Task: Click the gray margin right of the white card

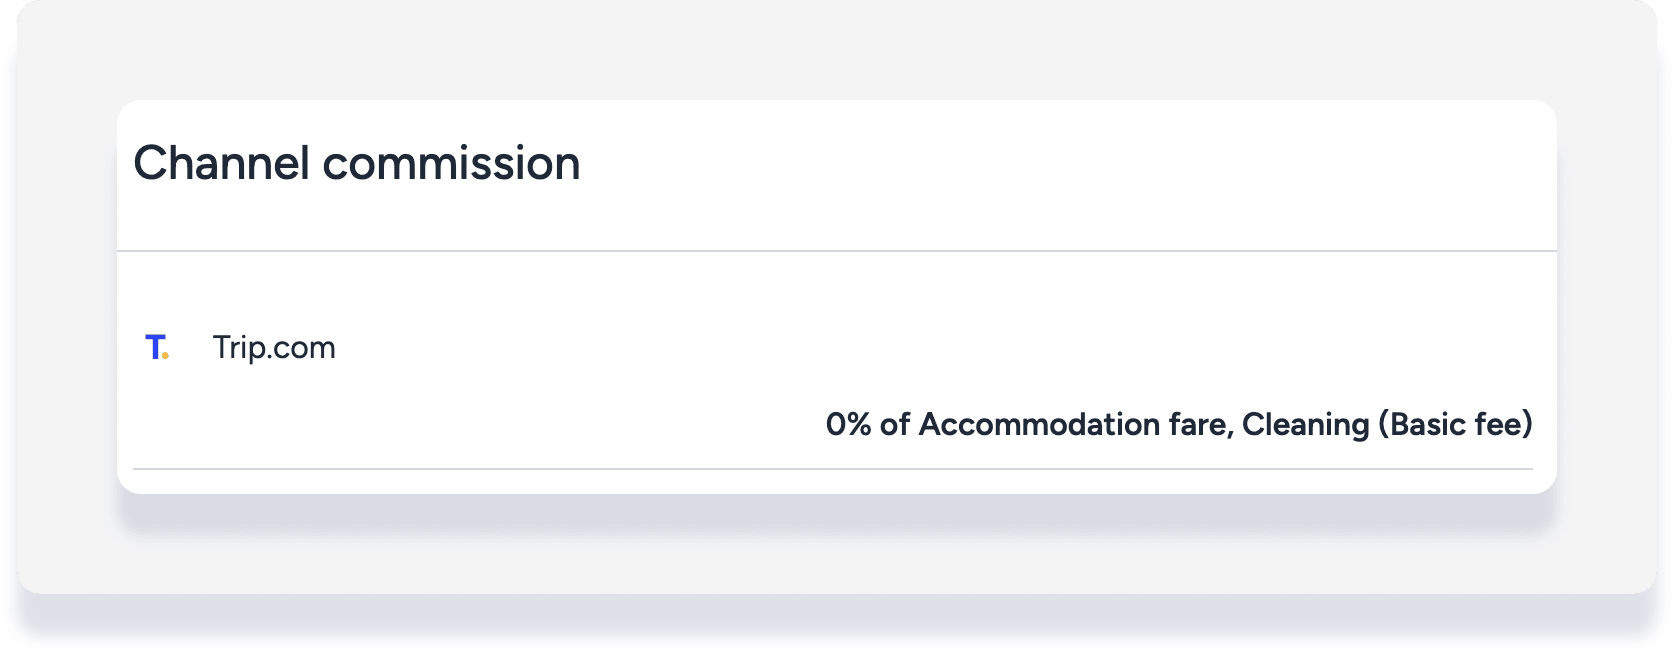Action: click(1606, 300)
